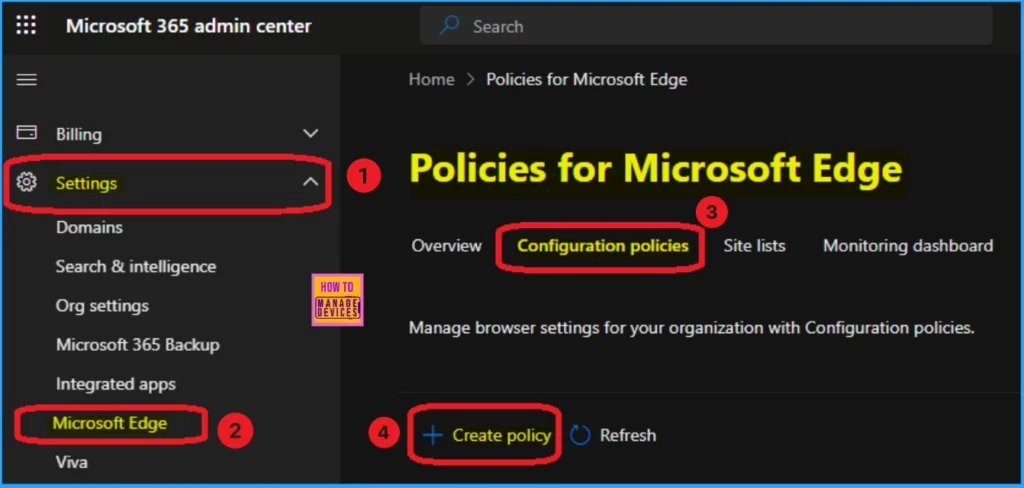Open Viva in the sidebar
Screen dimensions: 1024x488
(x=72, y=463)
